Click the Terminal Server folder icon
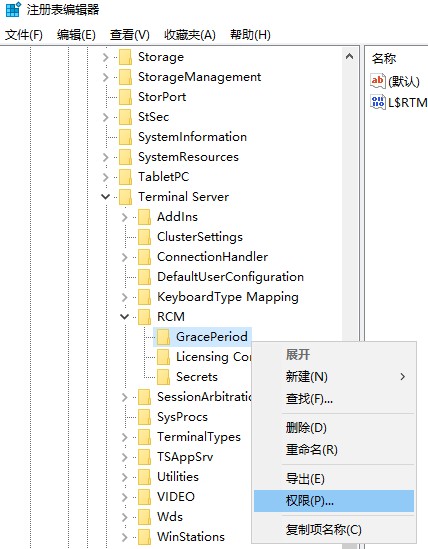Viewport: 428px width, 549px height. click(x=125, y=197)
